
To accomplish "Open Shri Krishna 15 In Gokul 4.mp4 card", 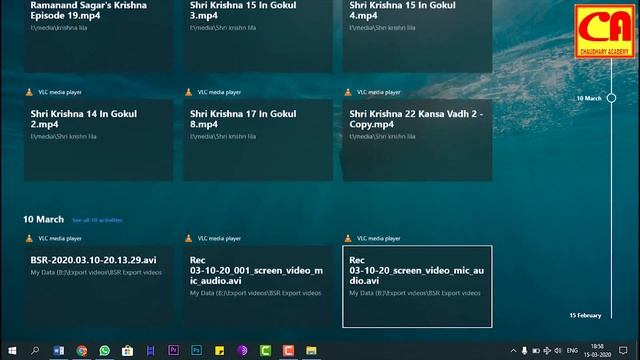I will pyautogui.click(x=417, y=36).
